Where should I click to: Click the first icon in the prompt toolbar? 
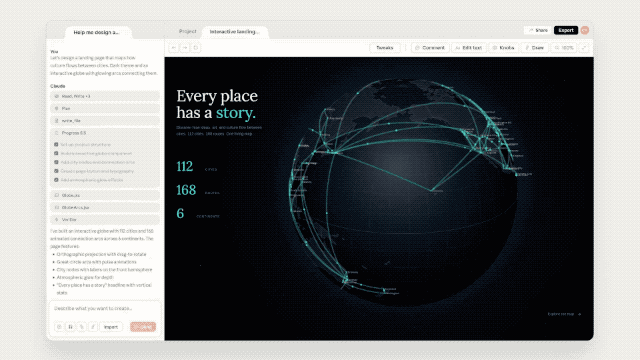click(59, 327)
